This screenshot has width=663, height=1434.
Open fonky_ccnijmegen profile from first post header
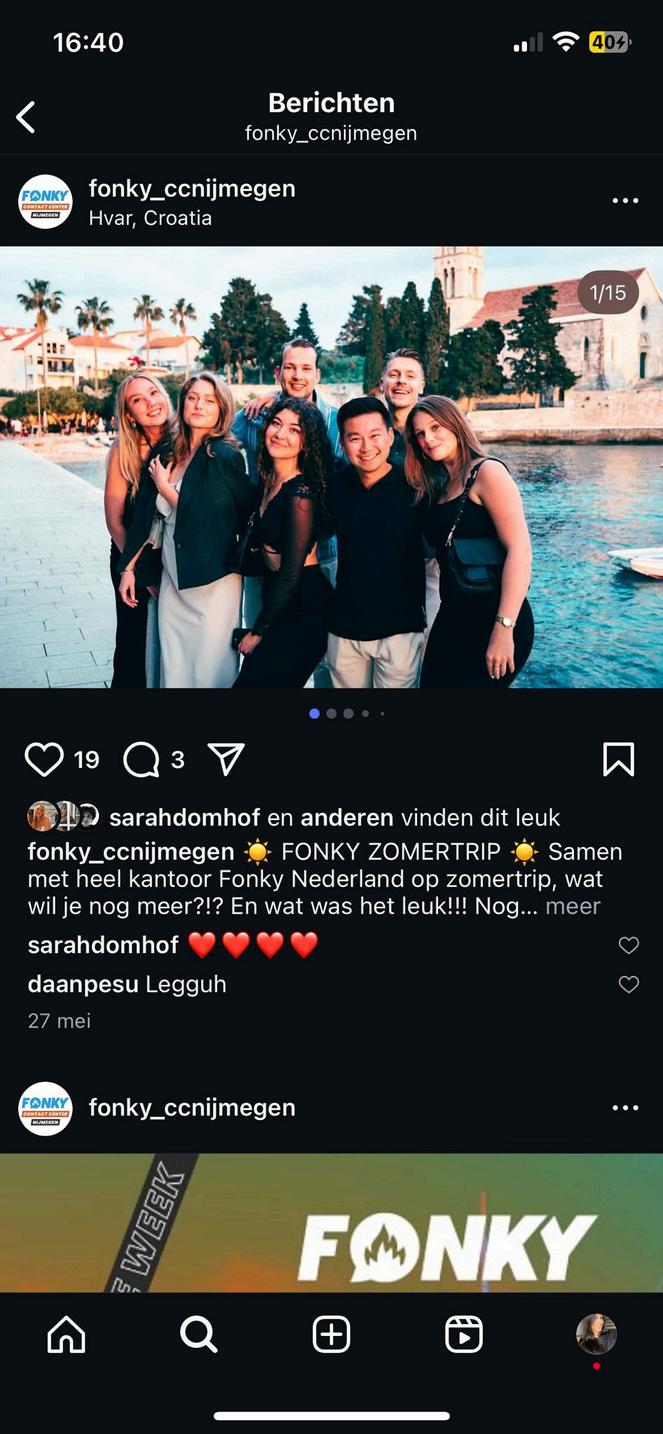[192, 188]
